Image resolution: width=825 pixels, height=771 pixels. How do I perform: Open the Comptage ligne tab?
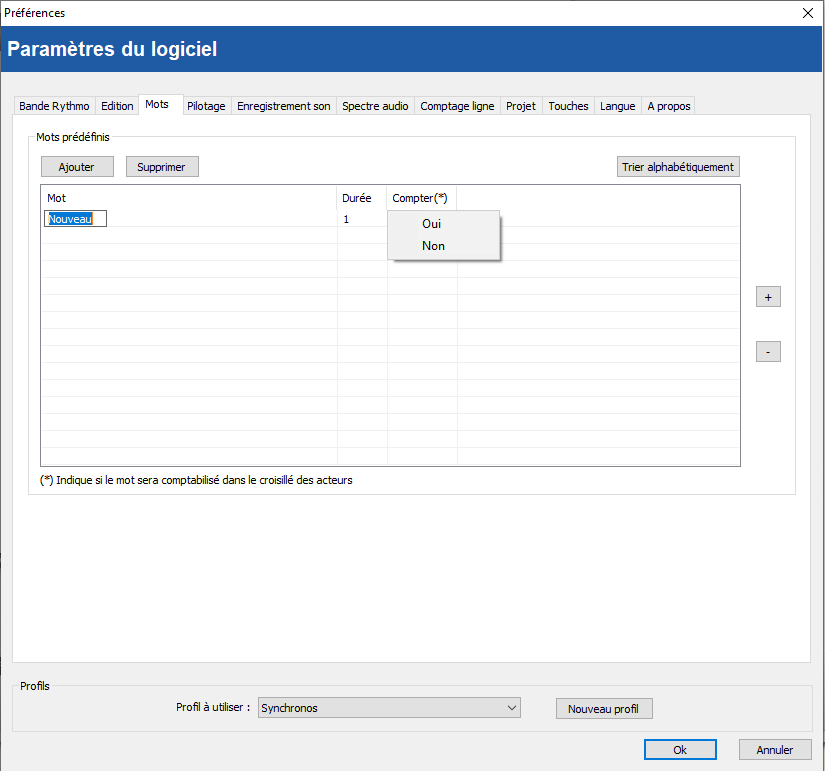tap(457, 106)
